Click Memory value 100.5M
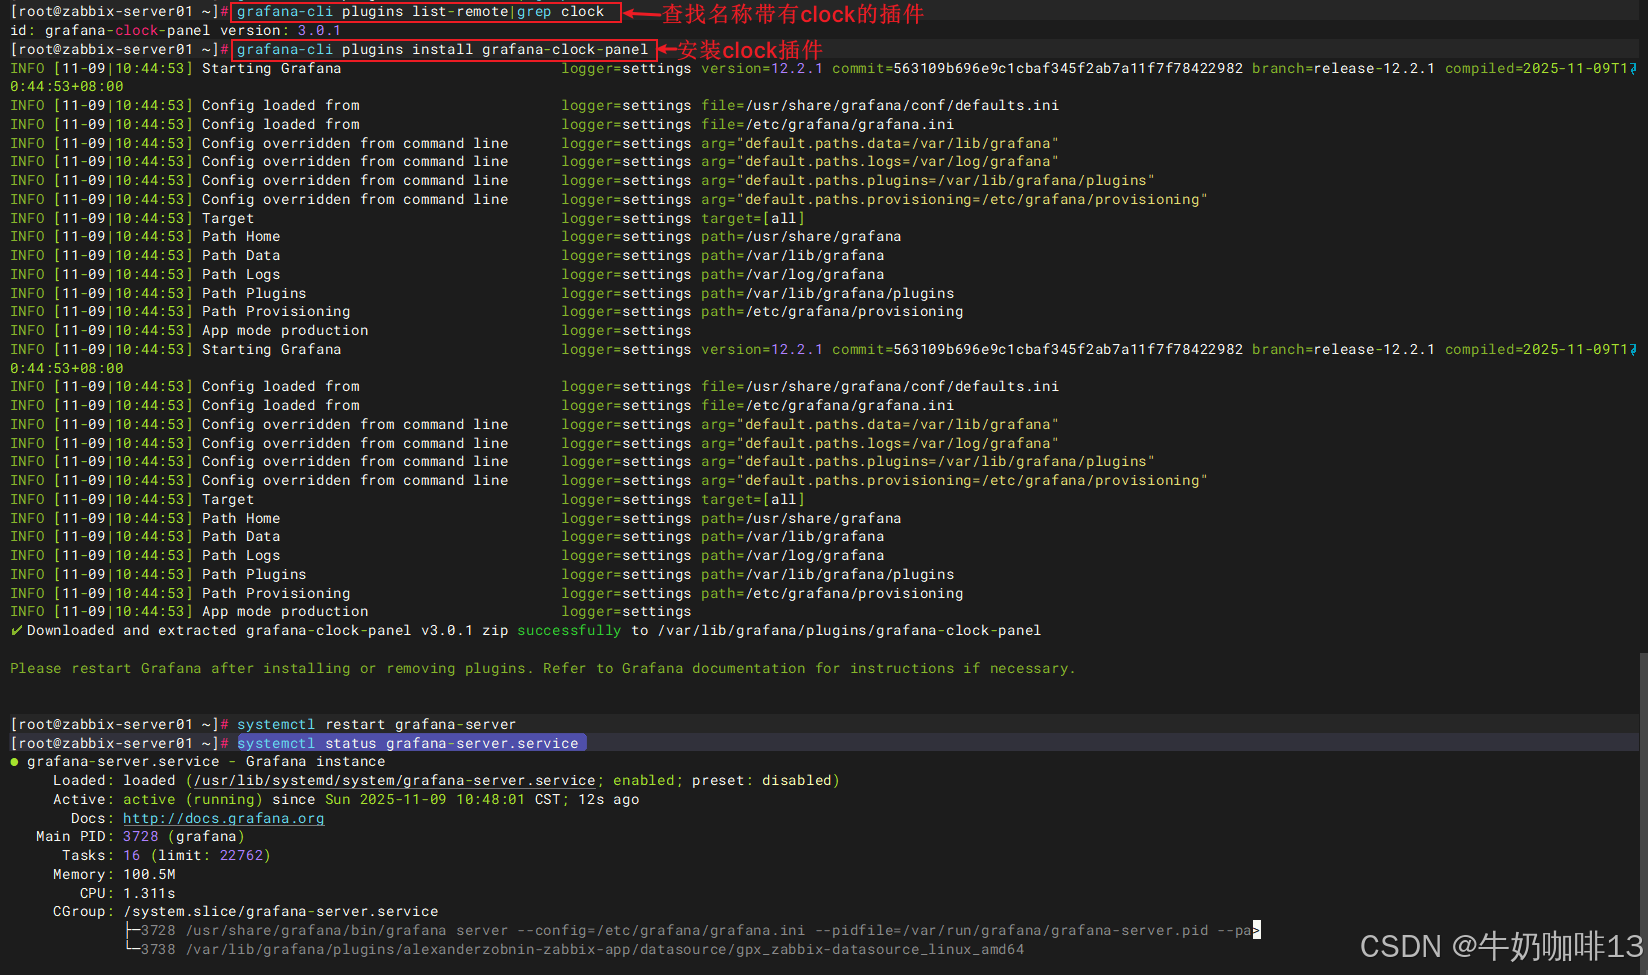 149,874
